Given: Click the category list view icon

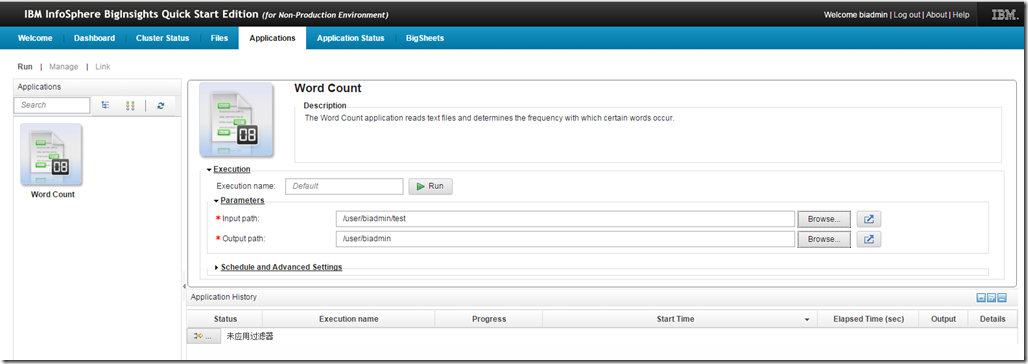Looking at the screenshot, I should point(130,105).
